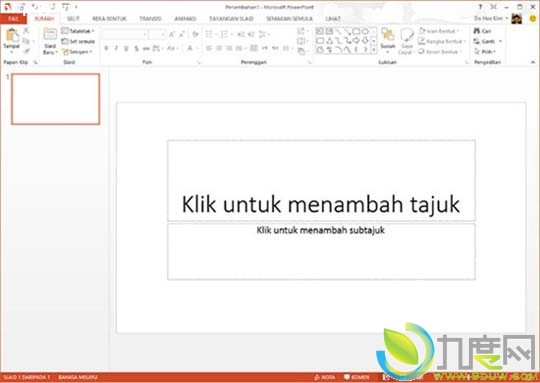Open the Line Spacing dropdown
540x383 pixels.
tap(264, 34)
